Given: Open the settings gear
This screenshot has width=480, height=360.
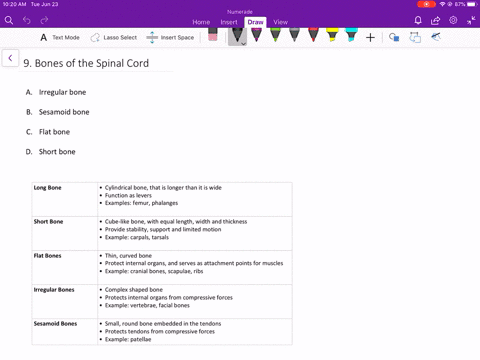Looking at the screenshot, I should [453, 20].
